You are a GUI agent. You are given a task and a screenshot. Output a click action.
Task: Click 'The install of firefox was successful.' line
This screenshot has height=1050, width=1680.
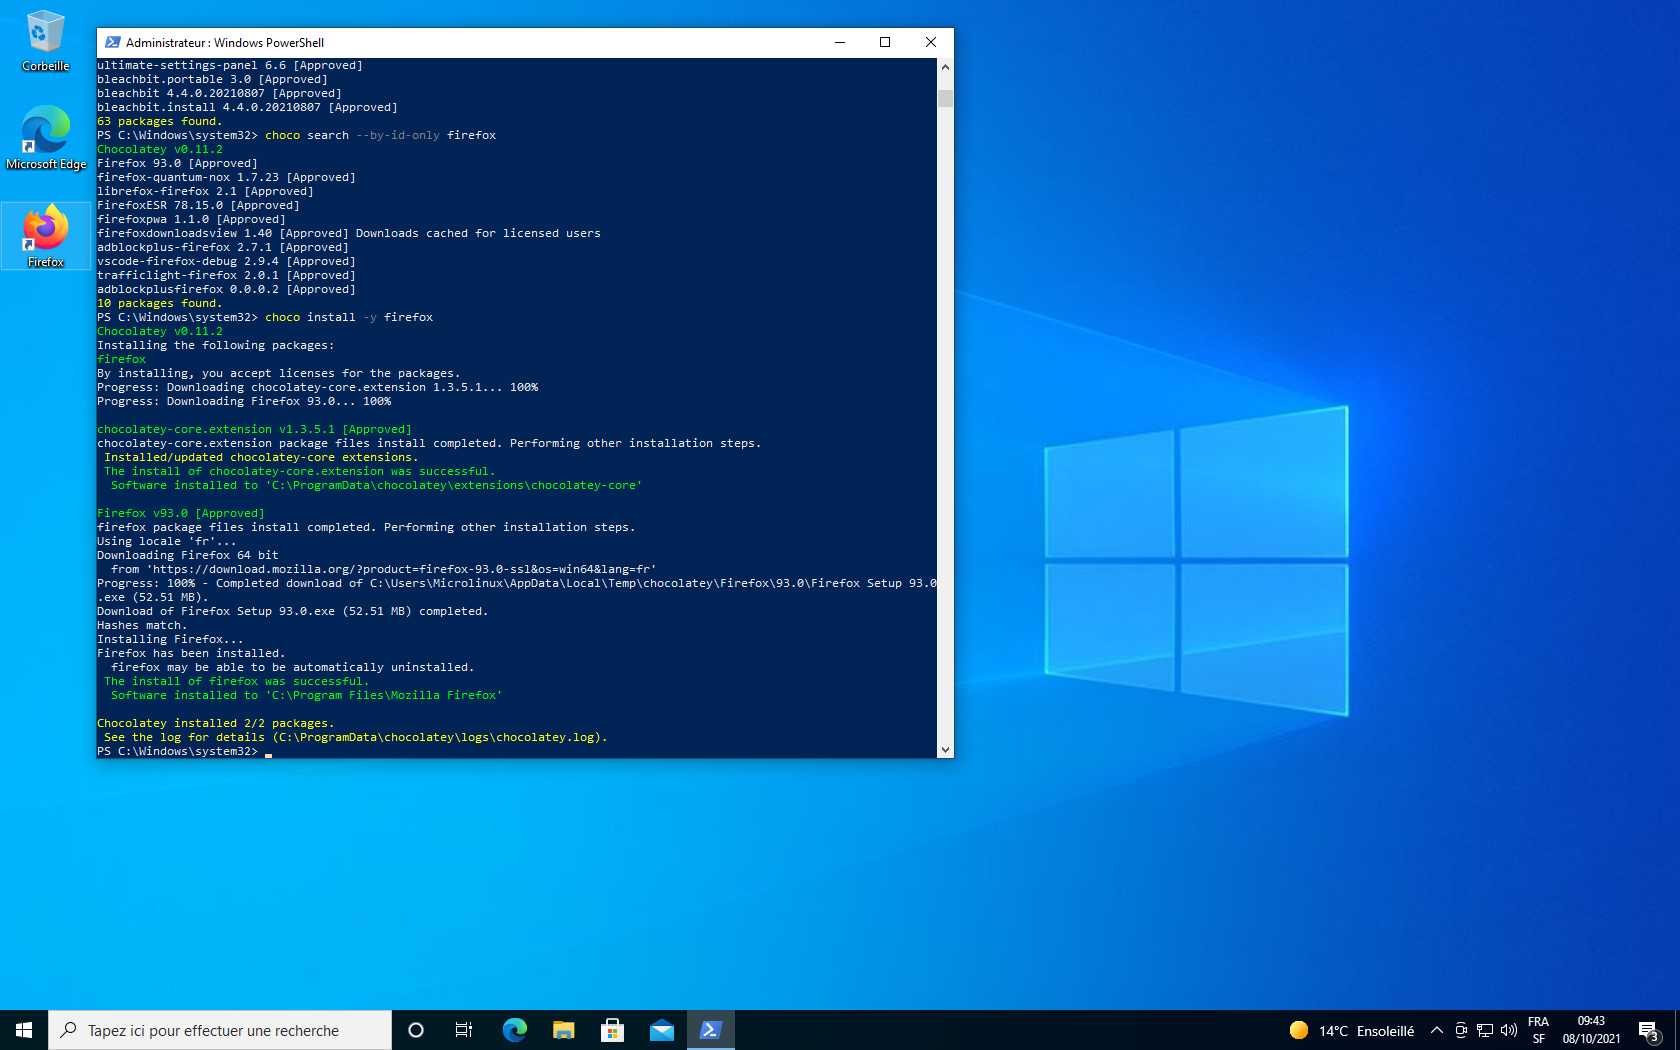[x=237, y=681]
